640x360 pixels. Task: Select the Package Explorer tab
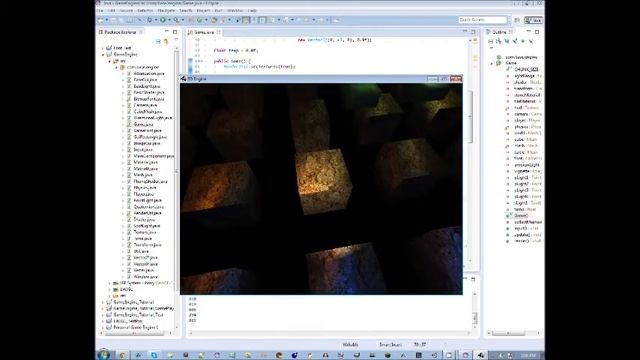(x=120, y=32)
